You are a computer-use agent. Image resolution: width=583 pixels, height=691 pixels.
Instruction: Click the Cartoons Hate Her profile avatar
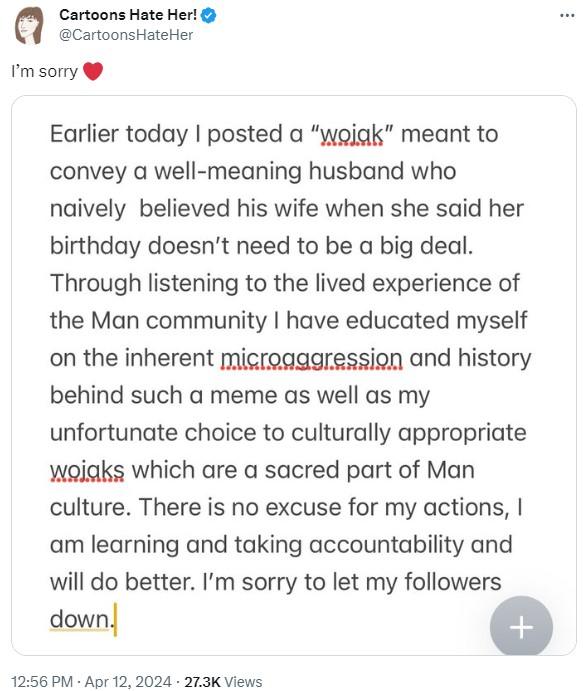tap(29, 26)
